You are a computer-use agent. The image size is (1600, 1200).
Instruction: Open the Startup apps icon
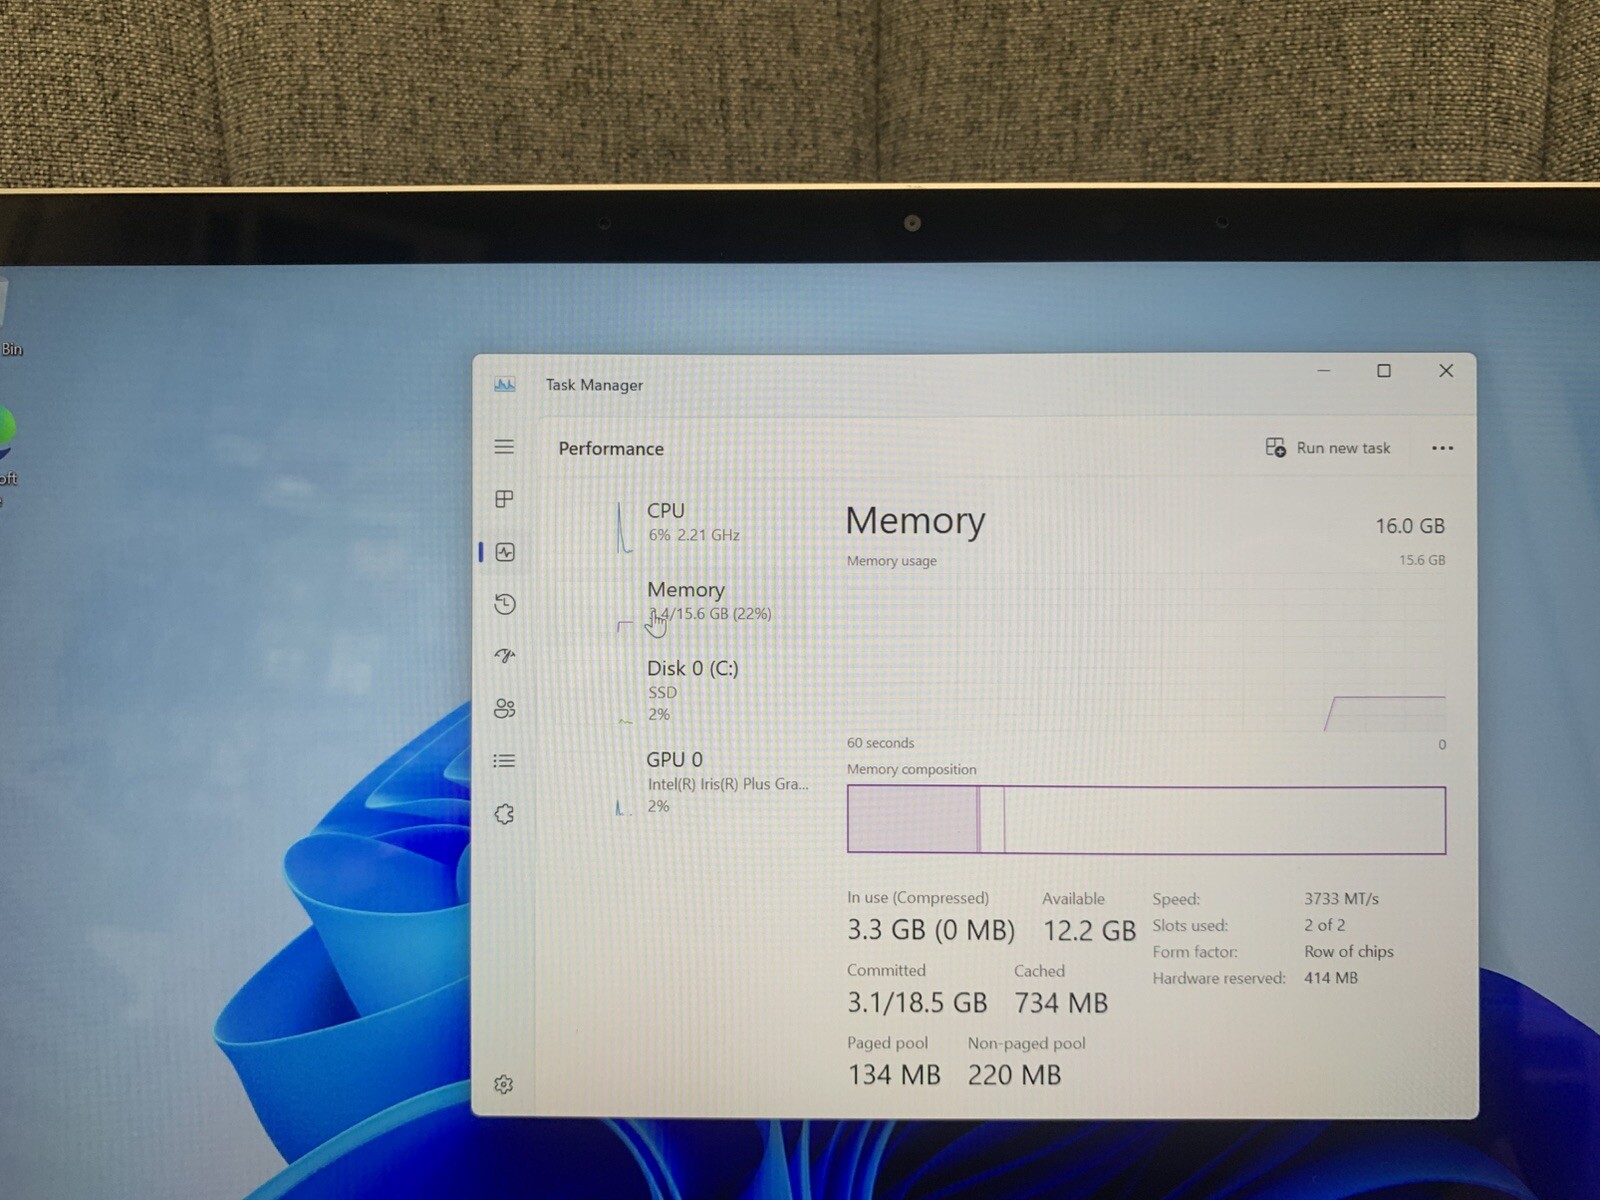click(x=505, y=656)
